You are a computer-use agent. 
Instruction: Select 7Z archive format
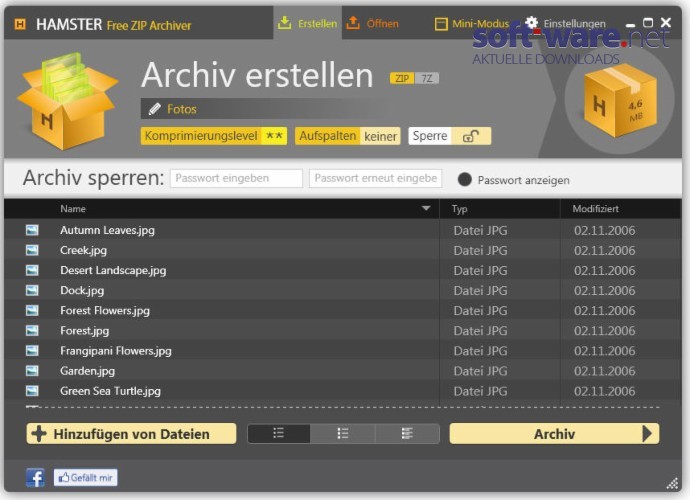(x=427, y=78)
